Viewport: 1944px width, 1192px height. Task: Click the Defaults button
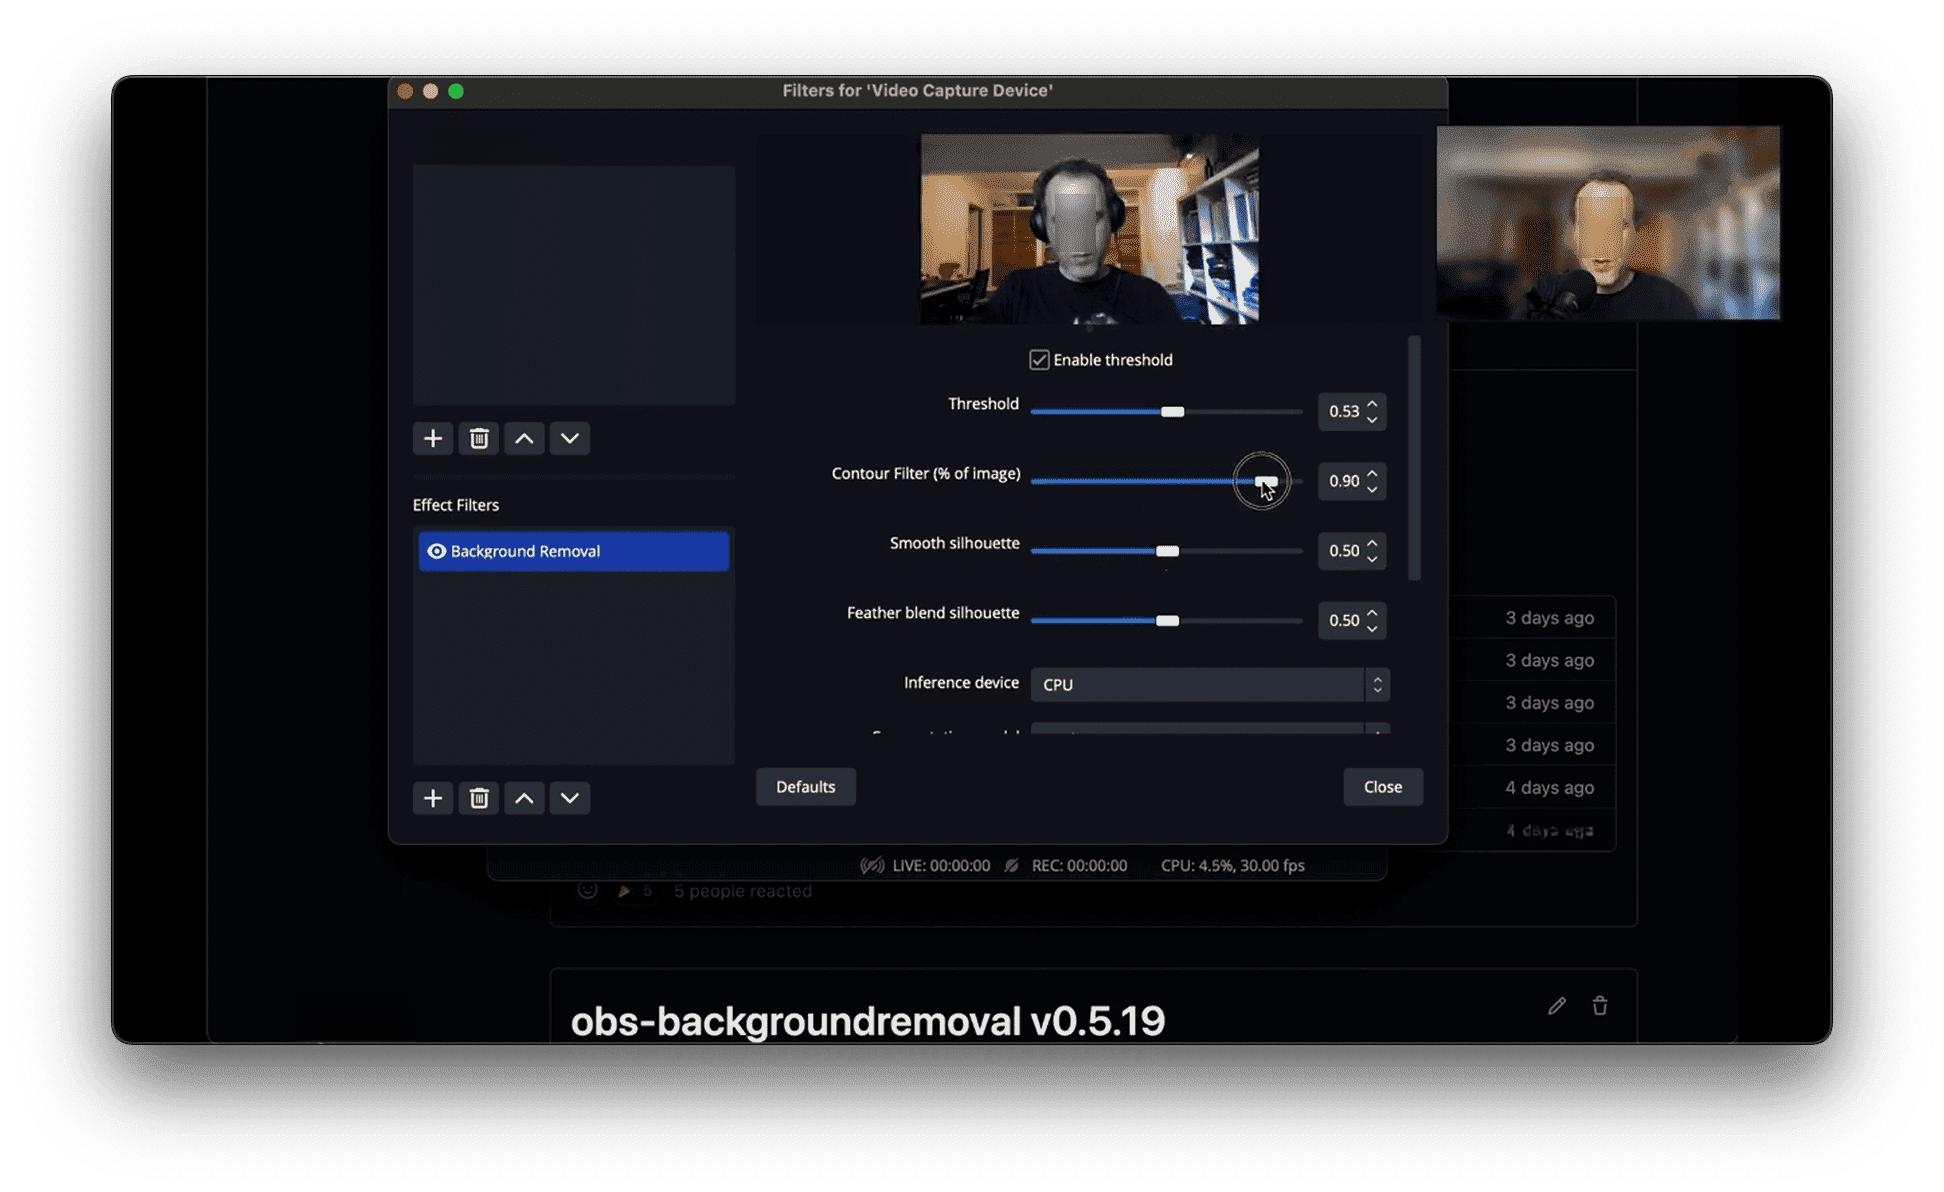[806, 787]
